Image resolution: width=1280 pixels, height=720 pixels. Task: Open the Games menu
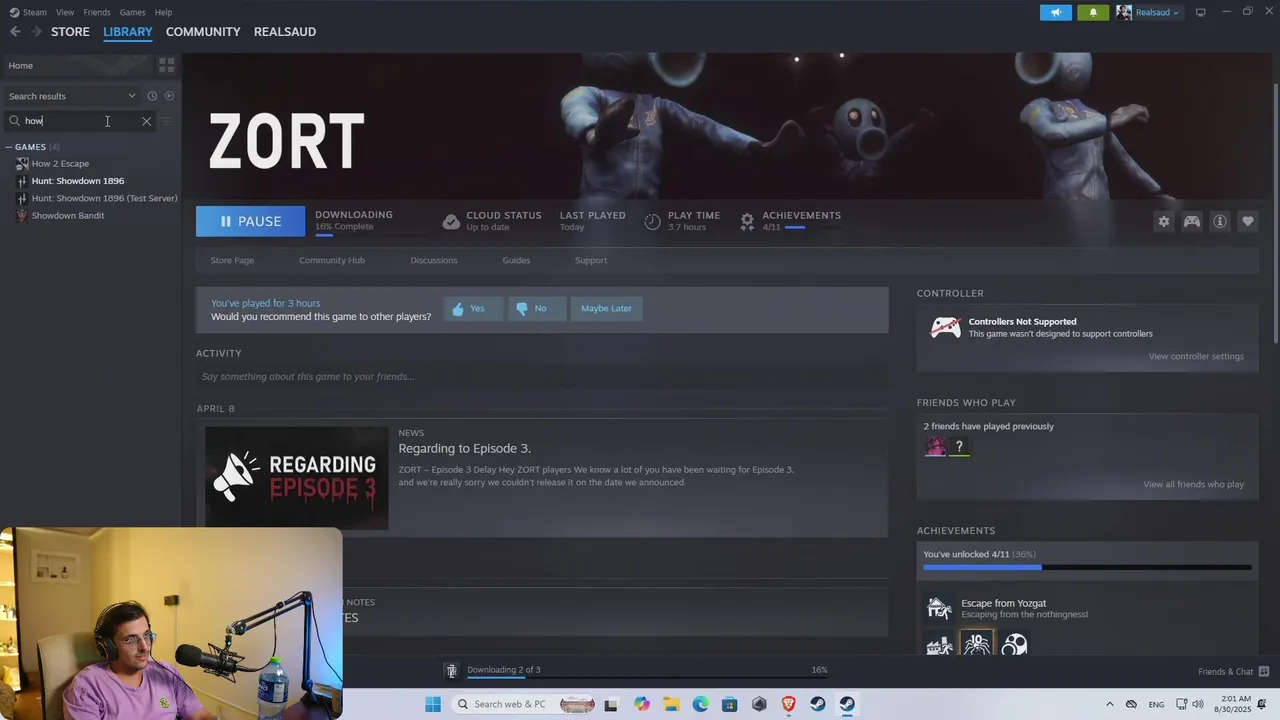pos(132,12)
